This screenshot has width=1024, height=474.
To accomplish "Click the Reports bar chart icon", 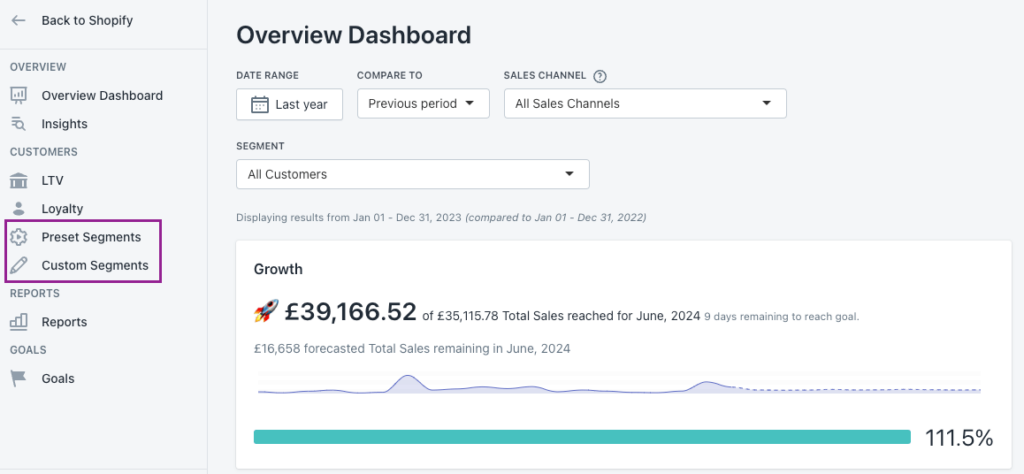I will tap(19, 321).
